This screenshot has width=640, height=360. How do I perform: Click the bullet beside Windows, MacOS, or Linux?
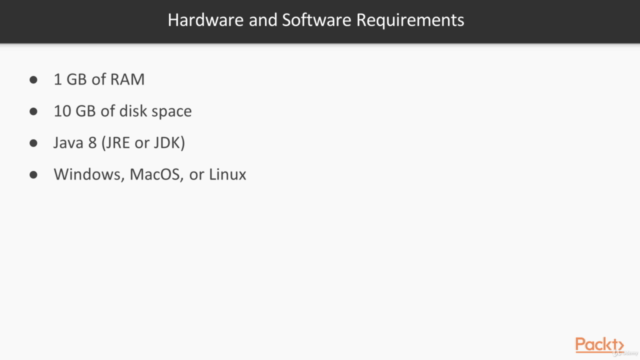33,175
